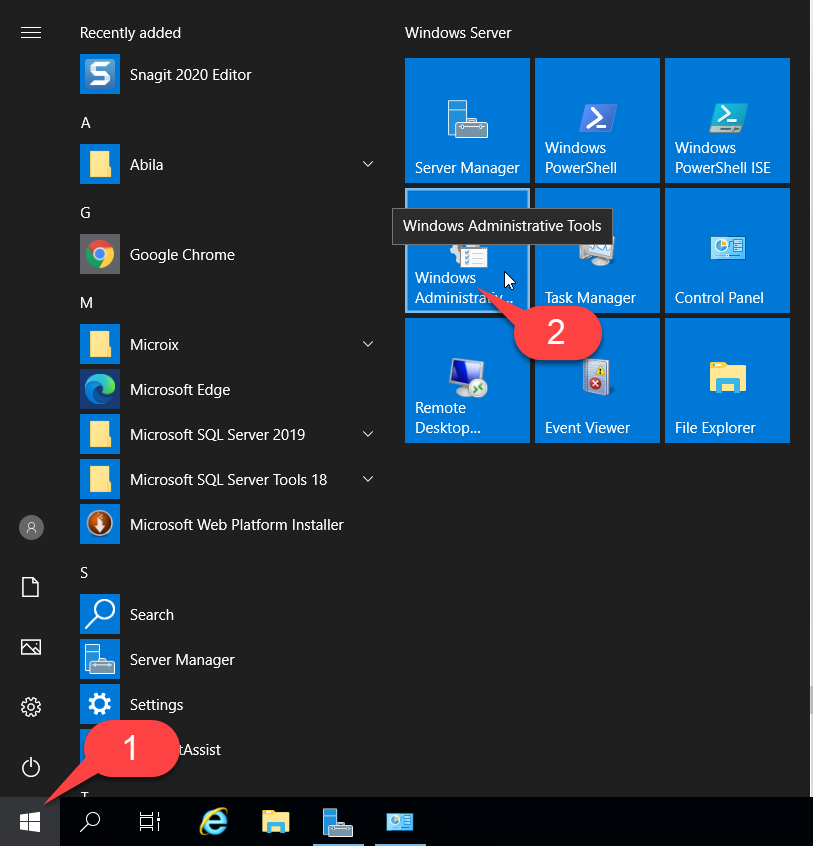Click the user account icon in sidebar

(31, 527)
